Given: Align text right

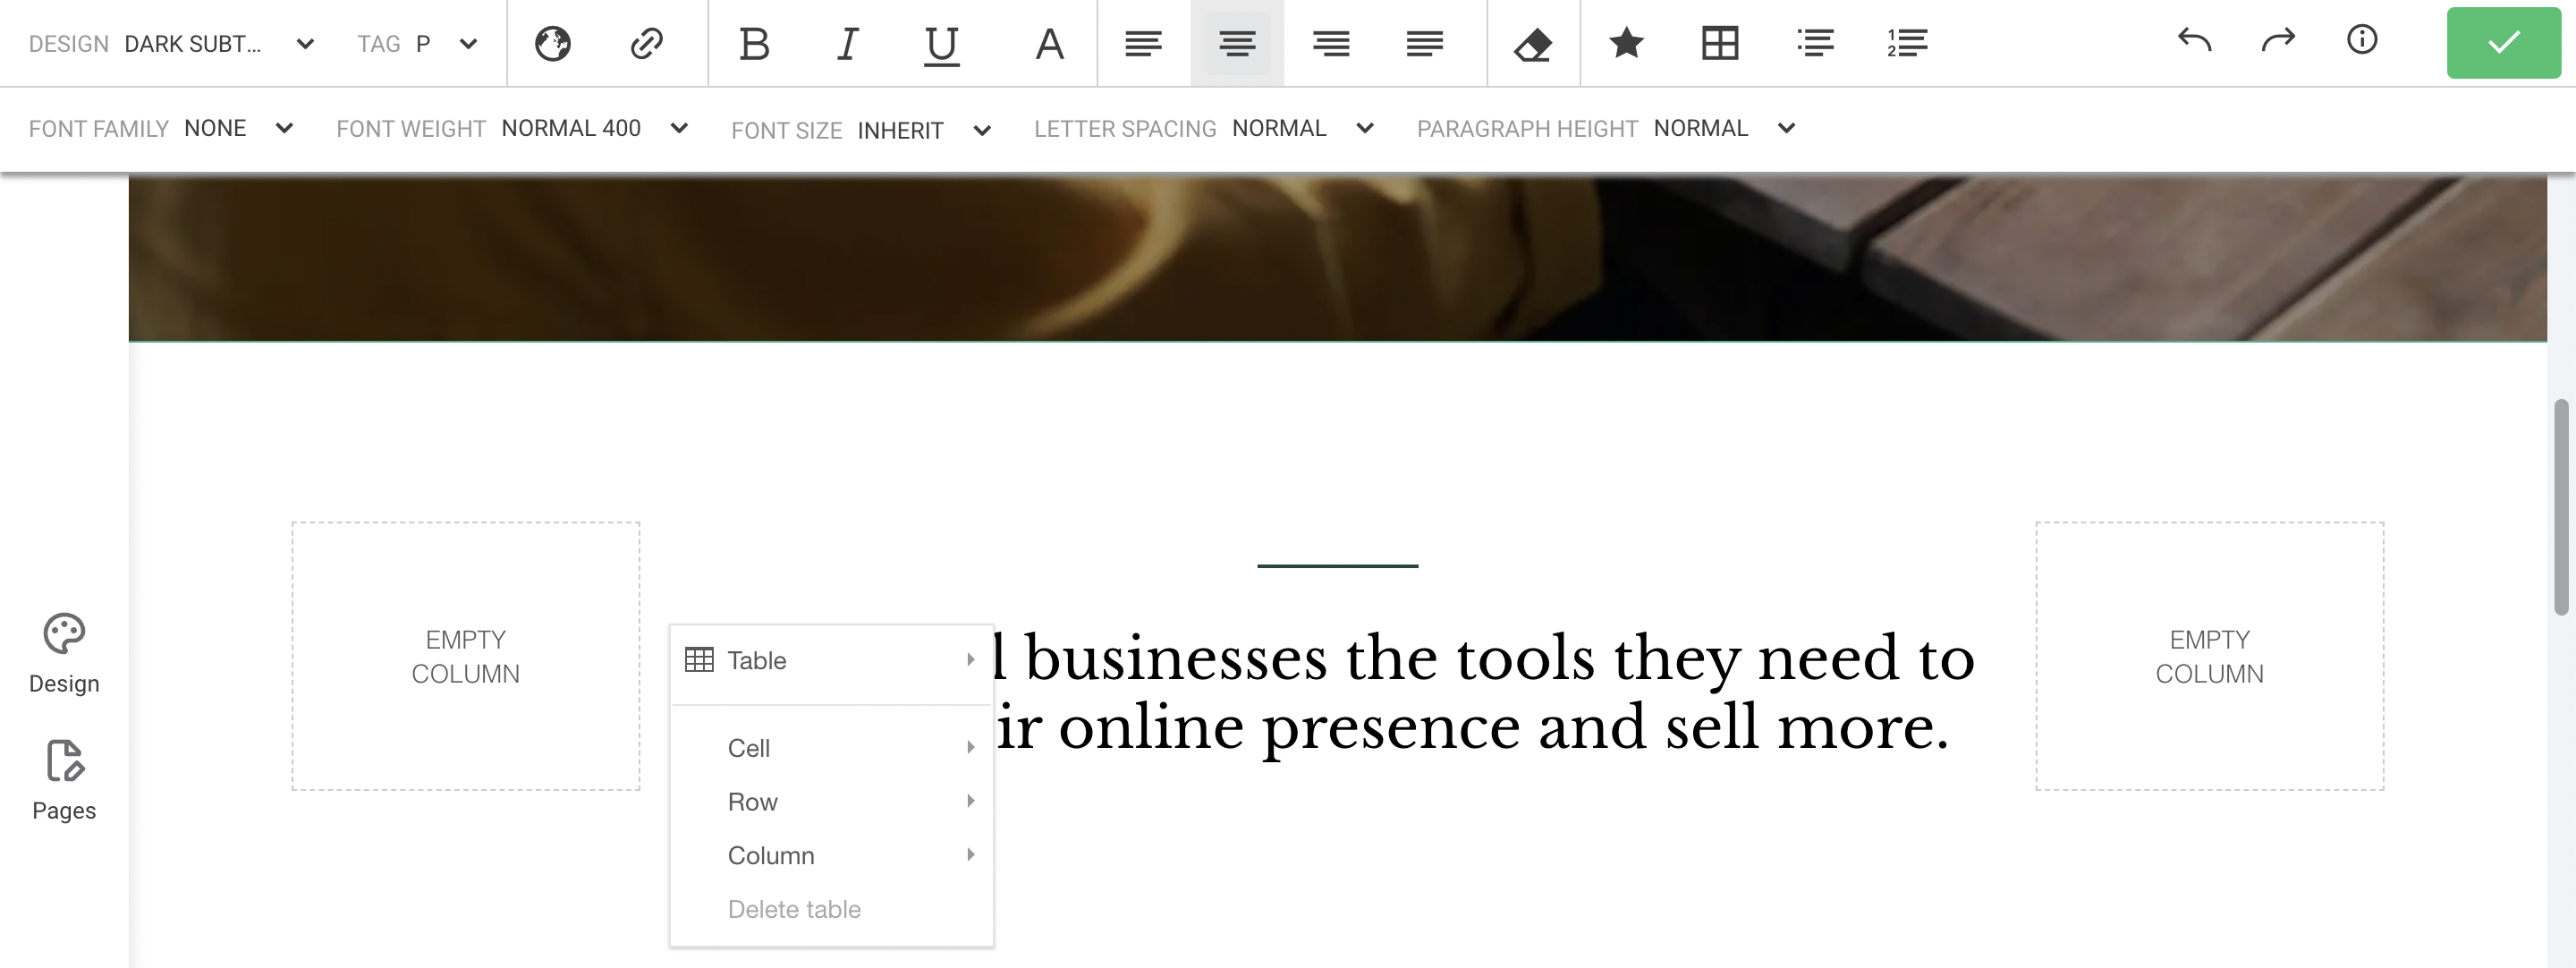Looking at the screenshot, I should pyautogui.click(x=1331, y=43).
